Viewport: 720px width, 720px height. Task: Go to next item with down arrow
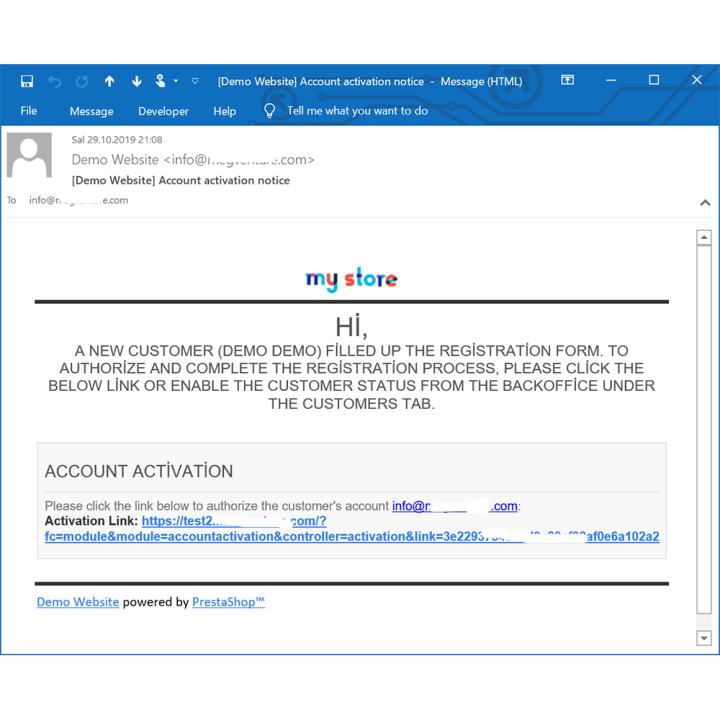136,81
